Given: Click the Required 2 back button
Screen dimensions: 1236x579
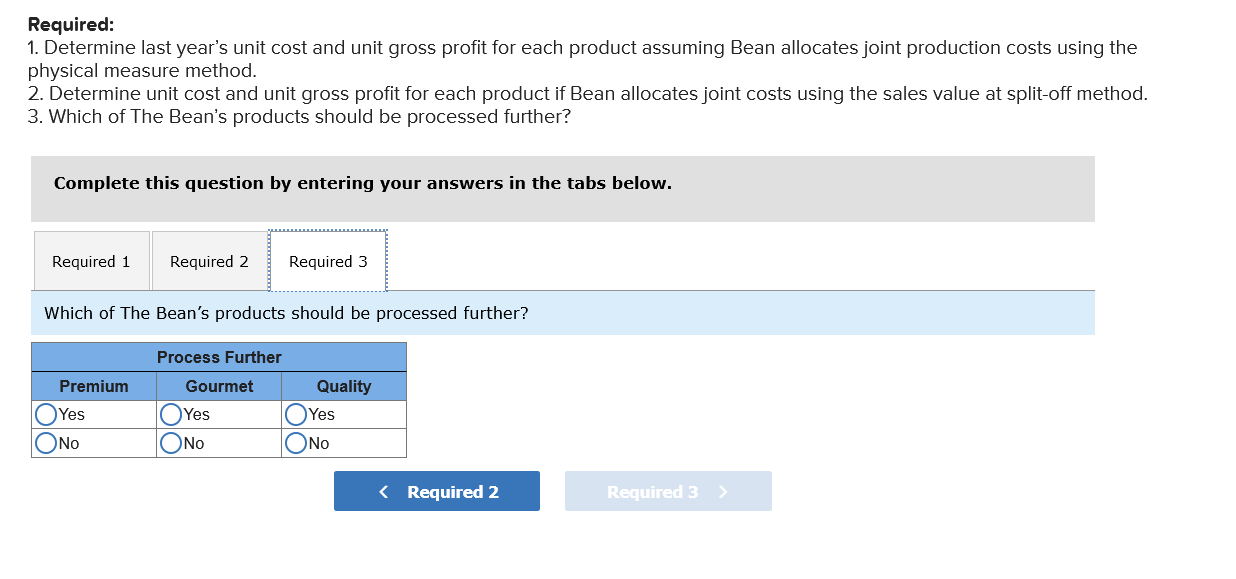Looking at the screenshot, I should [x=436, y=491].
